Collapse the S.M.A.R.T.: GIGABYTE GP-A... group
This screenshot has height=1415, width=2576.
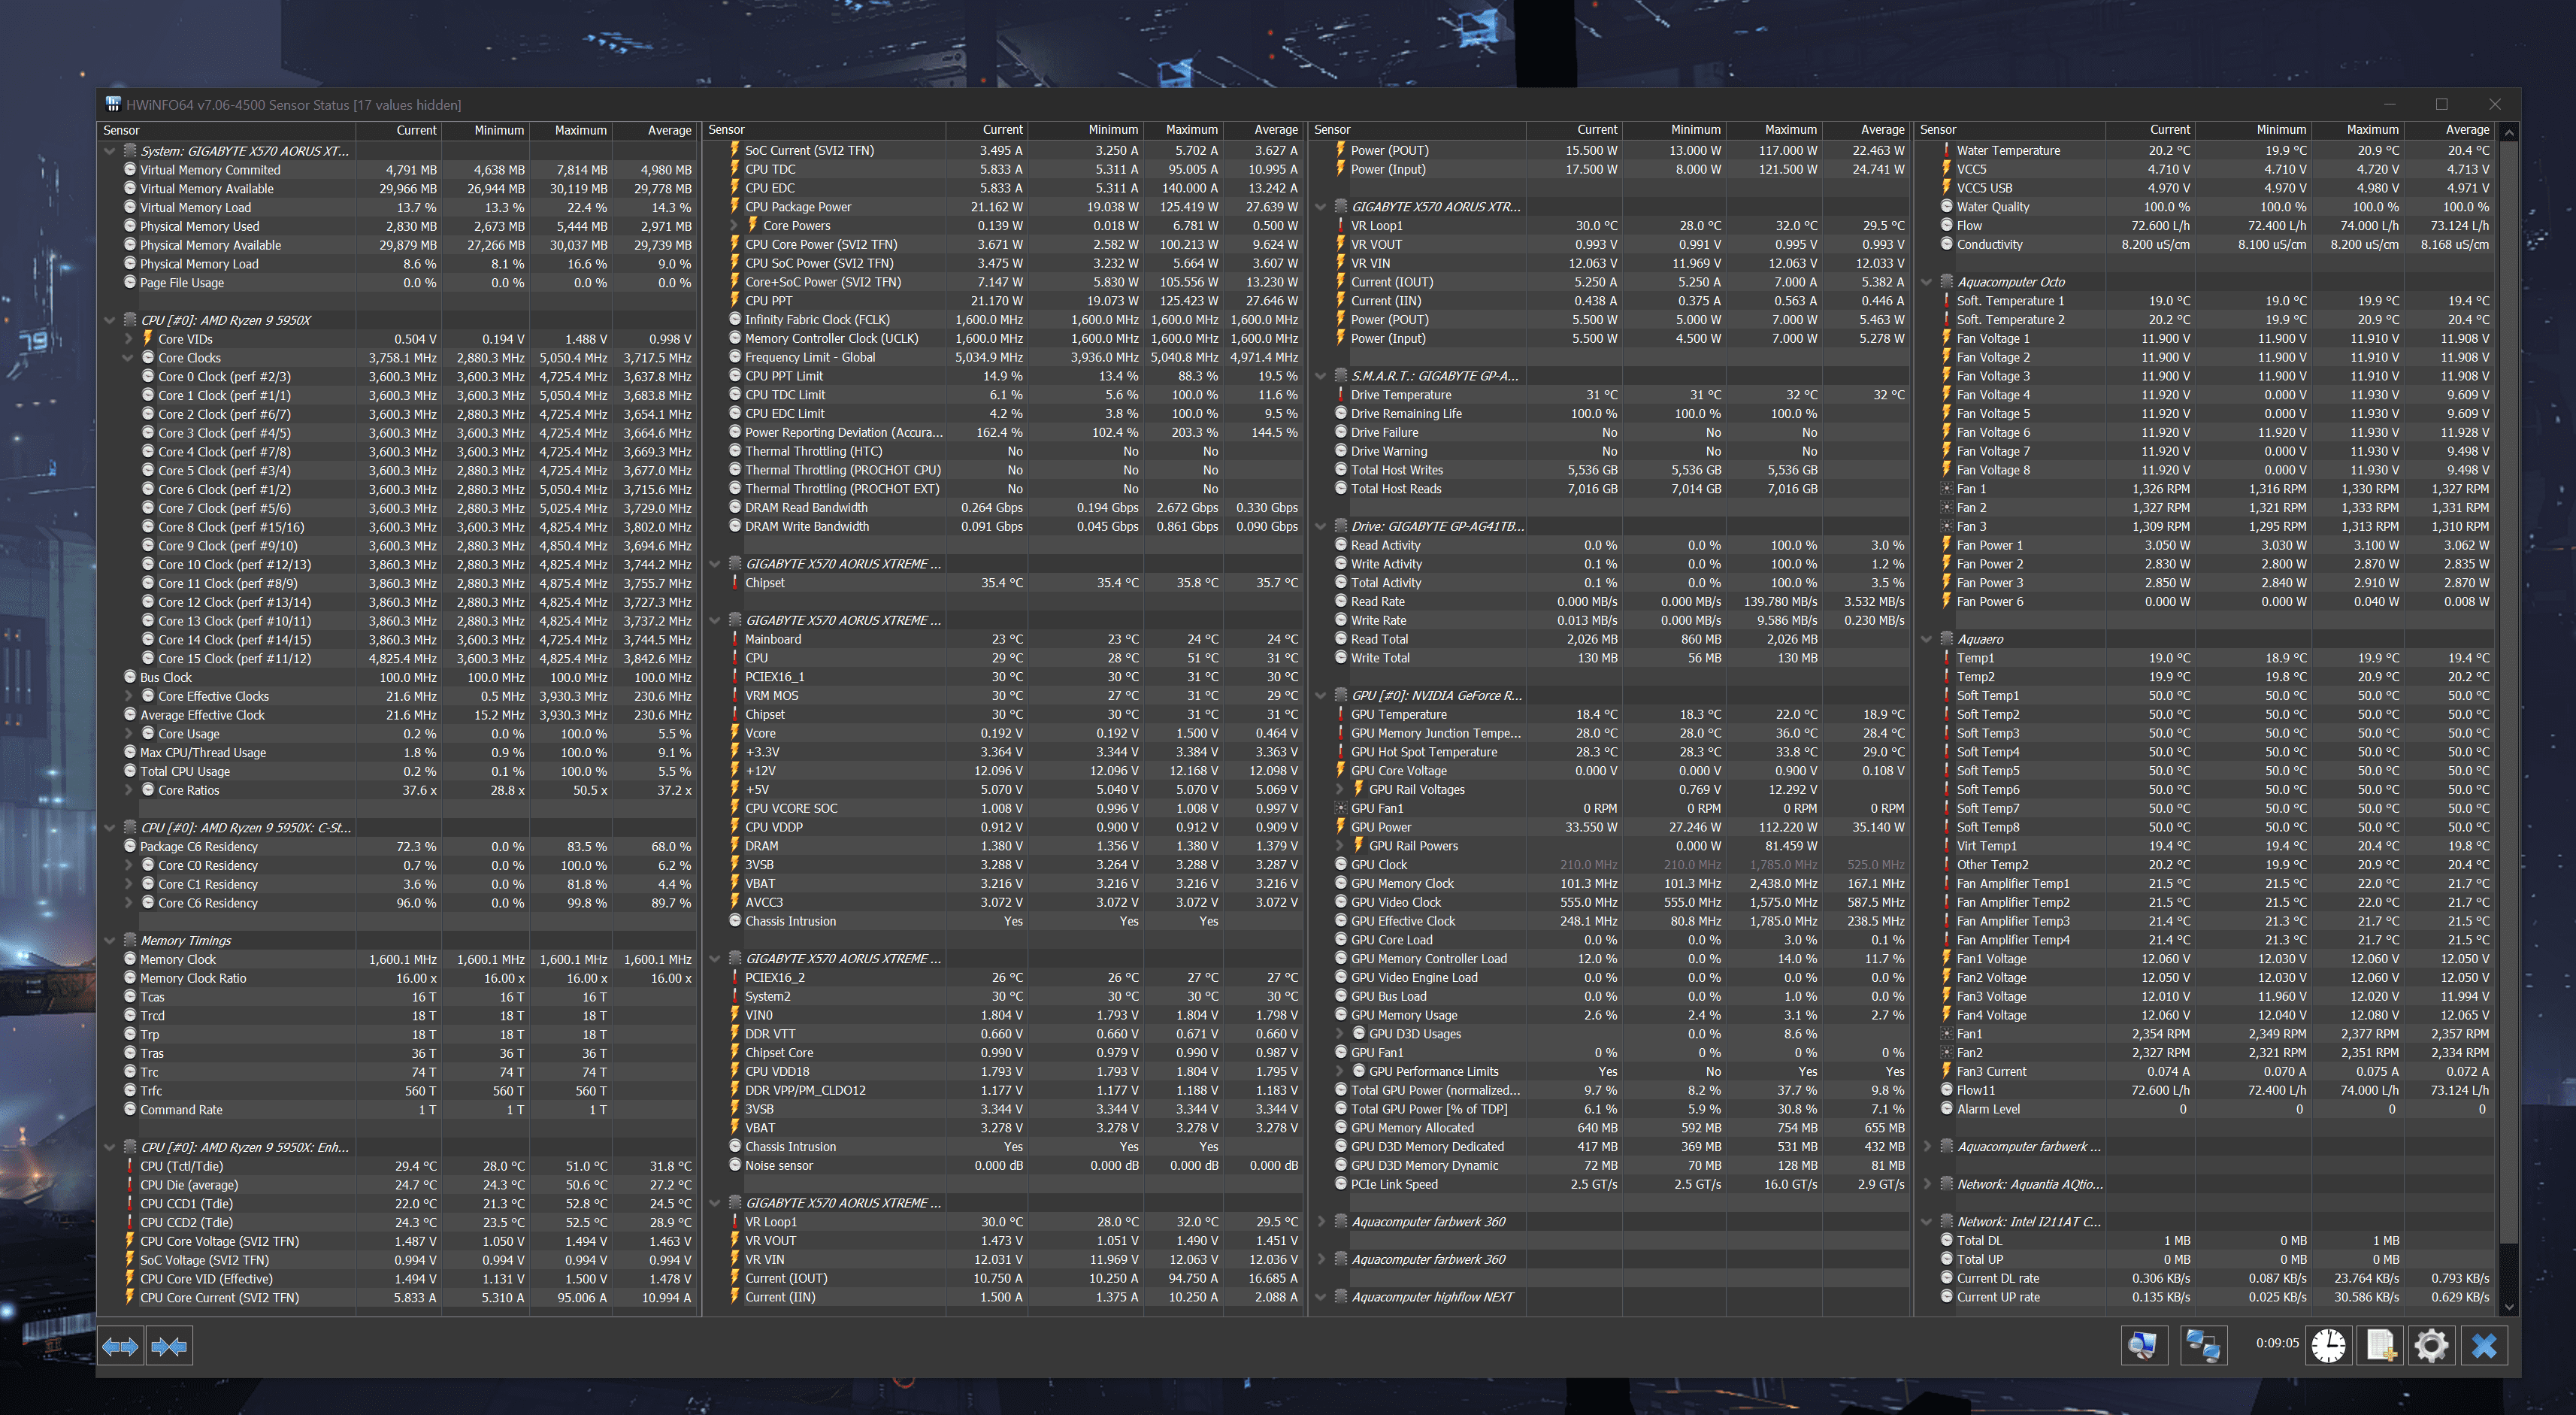[x=1321, y=376]
